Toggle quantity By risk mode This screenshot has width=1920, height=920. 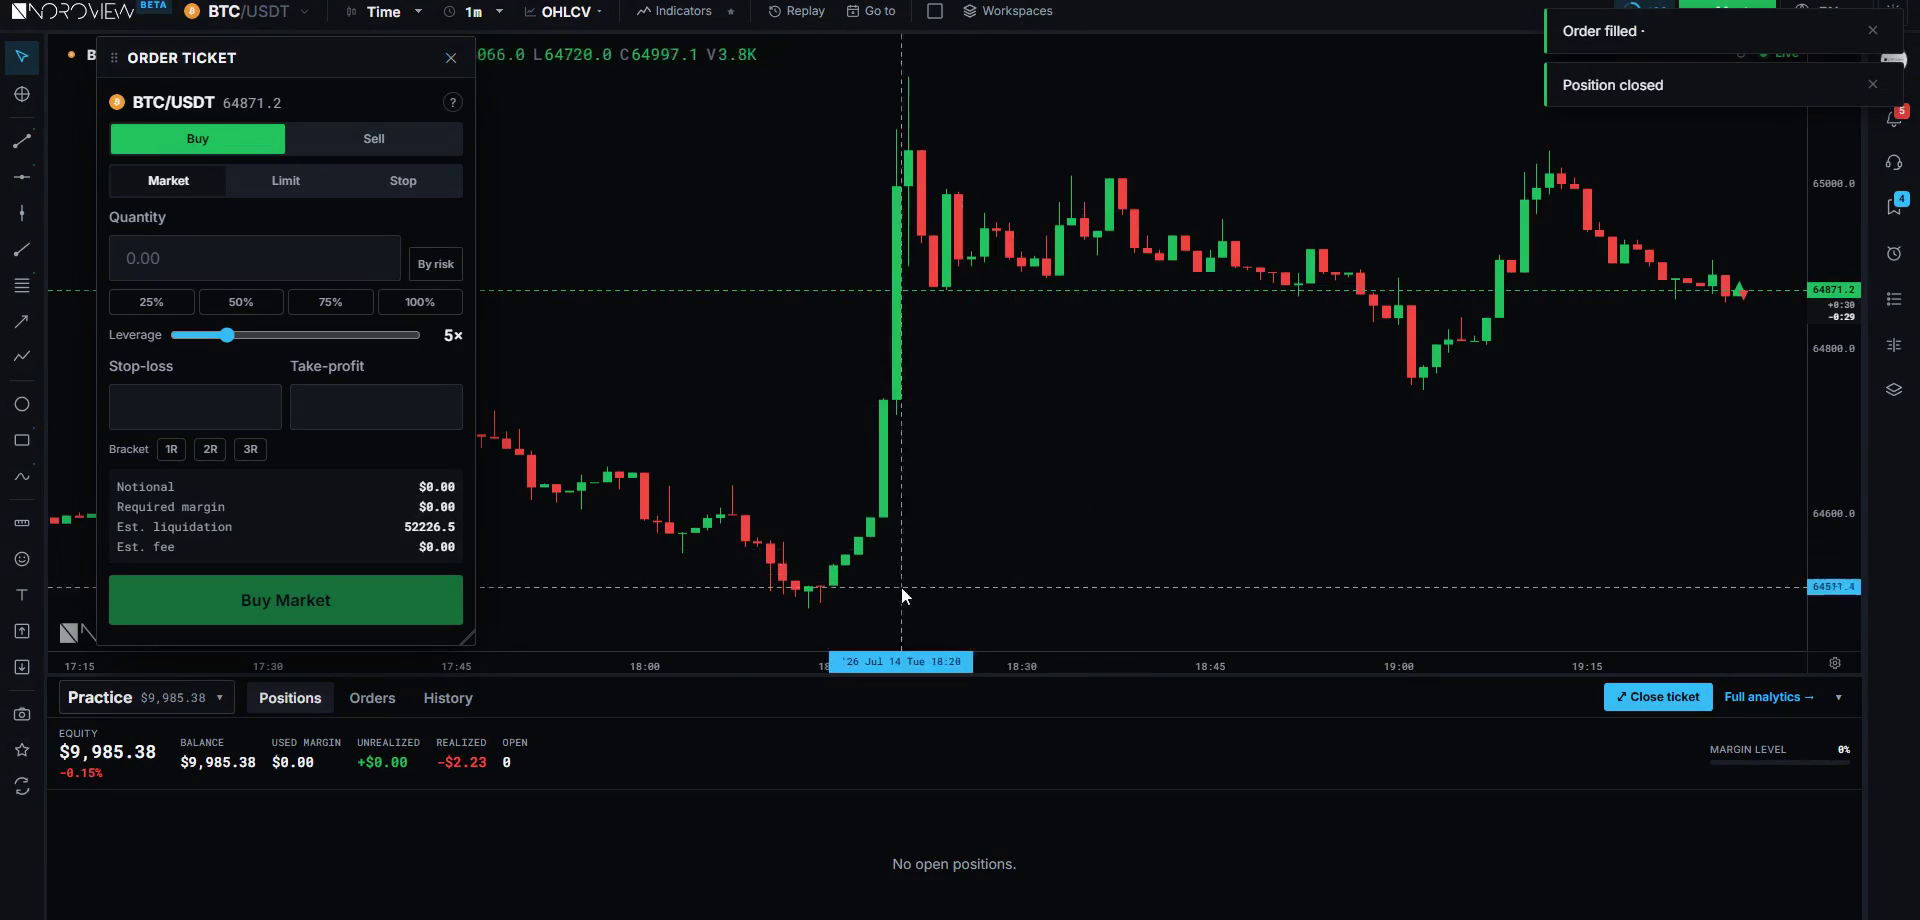[x=435, y=264]
